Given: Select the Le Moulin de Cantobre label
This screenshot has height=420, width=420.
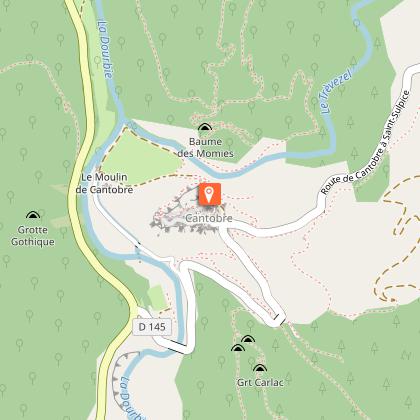Looking at the screenshot, I should coord(104,183).
